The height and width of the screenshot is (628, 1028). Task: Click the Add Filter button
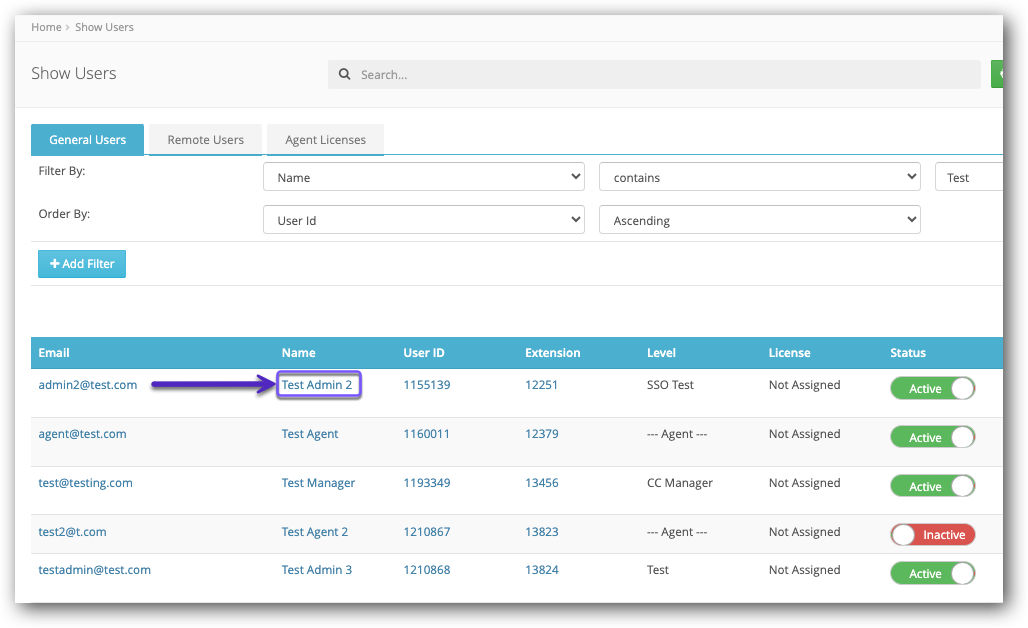coord(82,264)
